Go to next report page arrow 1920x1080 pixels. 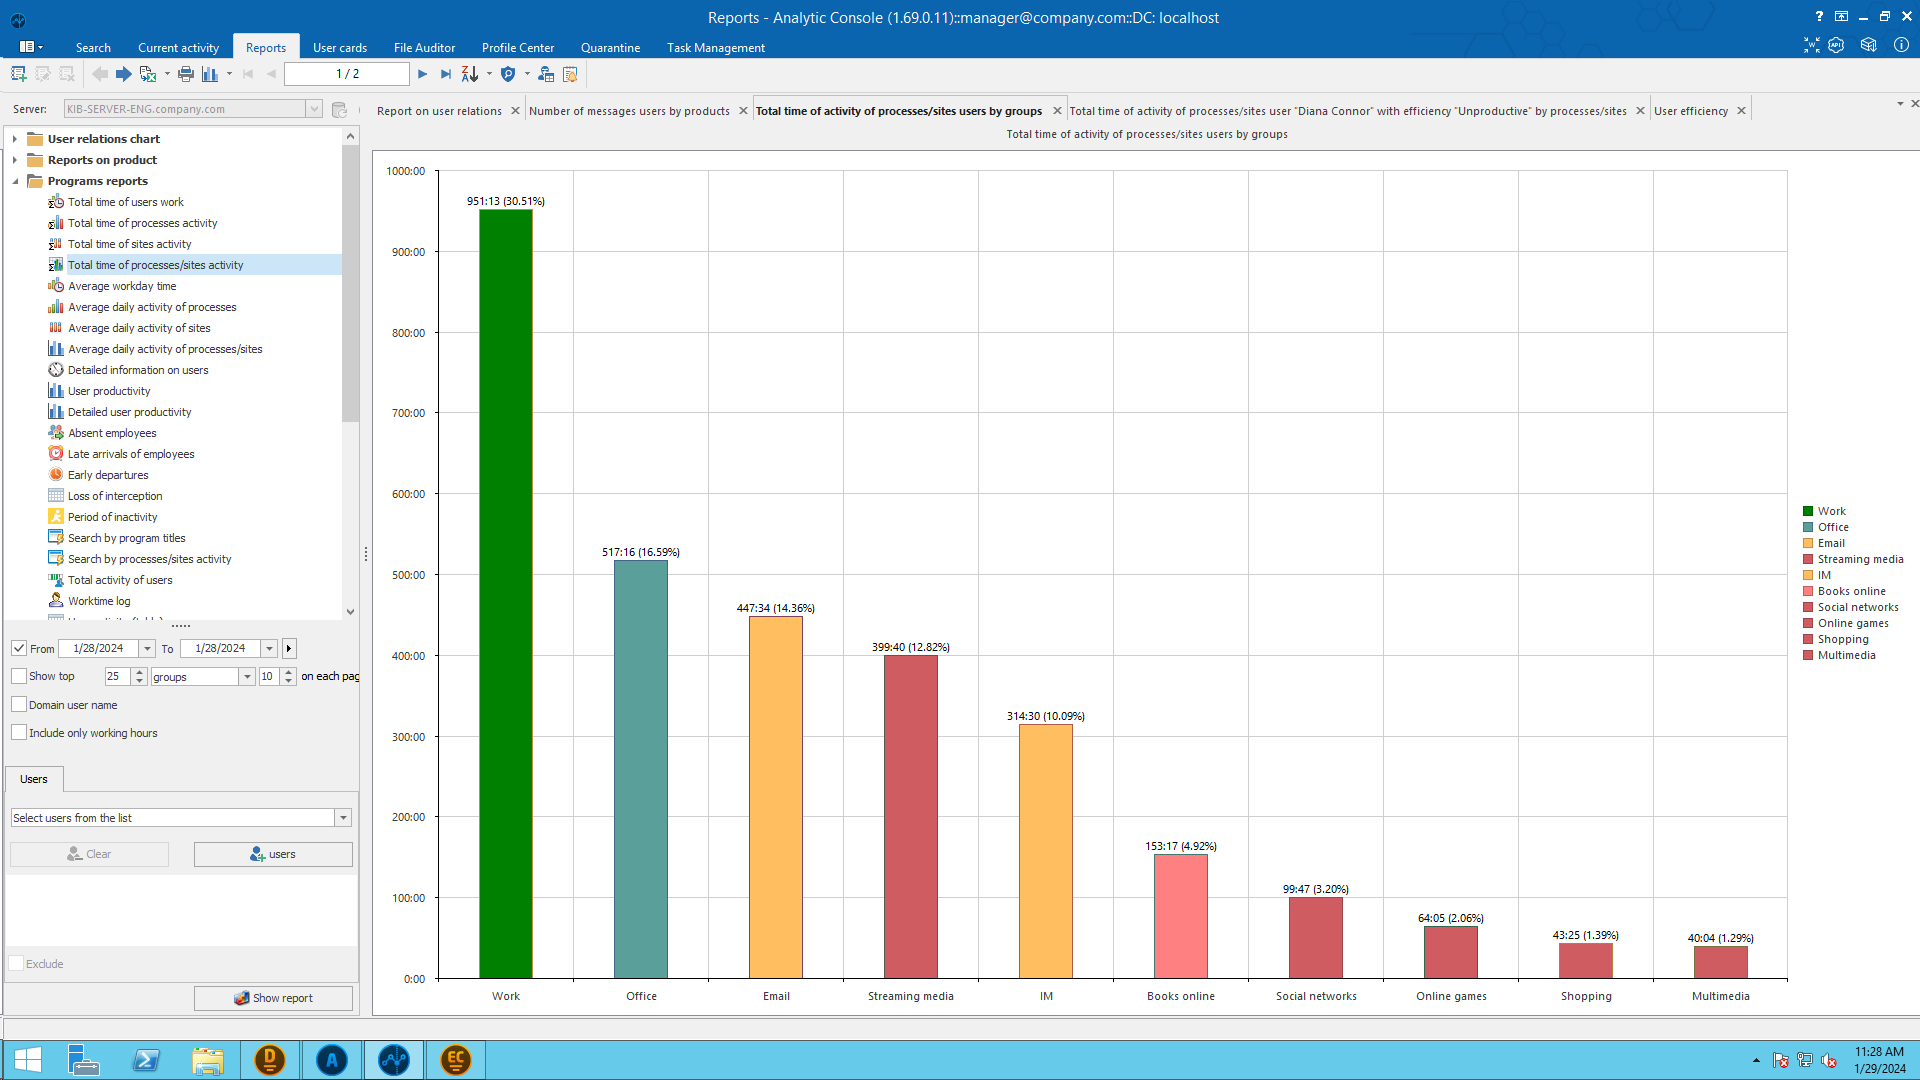[x=423, y=74]
